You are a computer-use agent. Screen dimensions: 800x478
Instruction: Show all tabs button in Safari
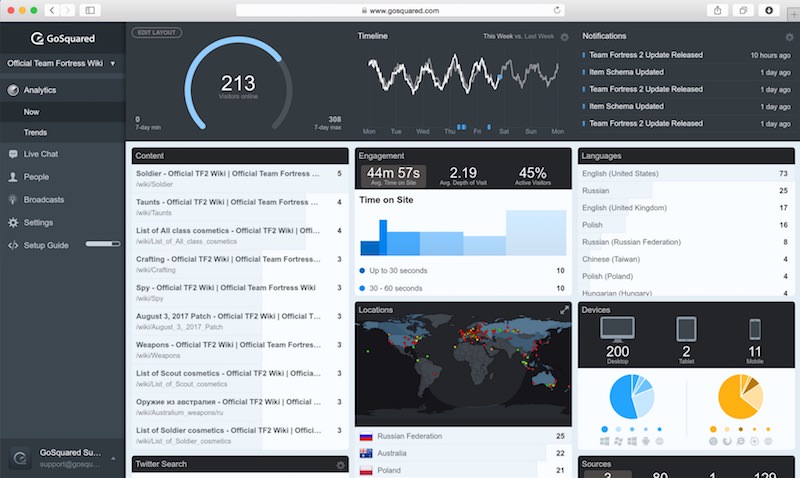[x=743, y=10]
